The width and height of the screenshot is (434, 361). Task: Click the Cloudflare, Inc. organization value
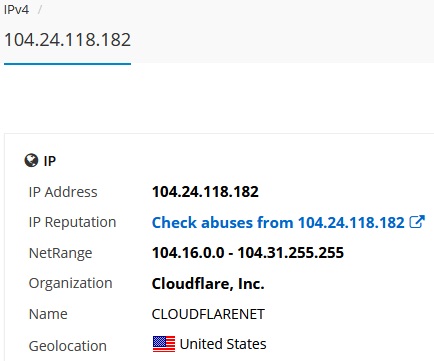(x=208, y=284)
